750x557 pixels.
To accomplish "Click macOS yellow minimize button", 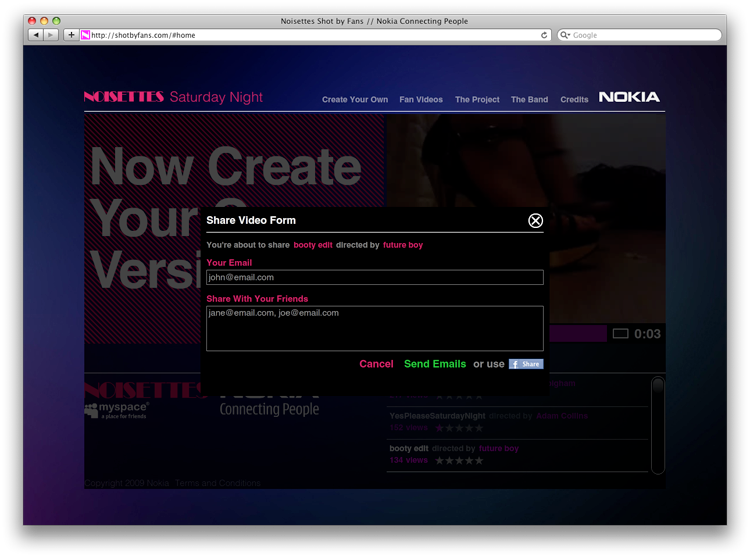I will coord(44,21).
